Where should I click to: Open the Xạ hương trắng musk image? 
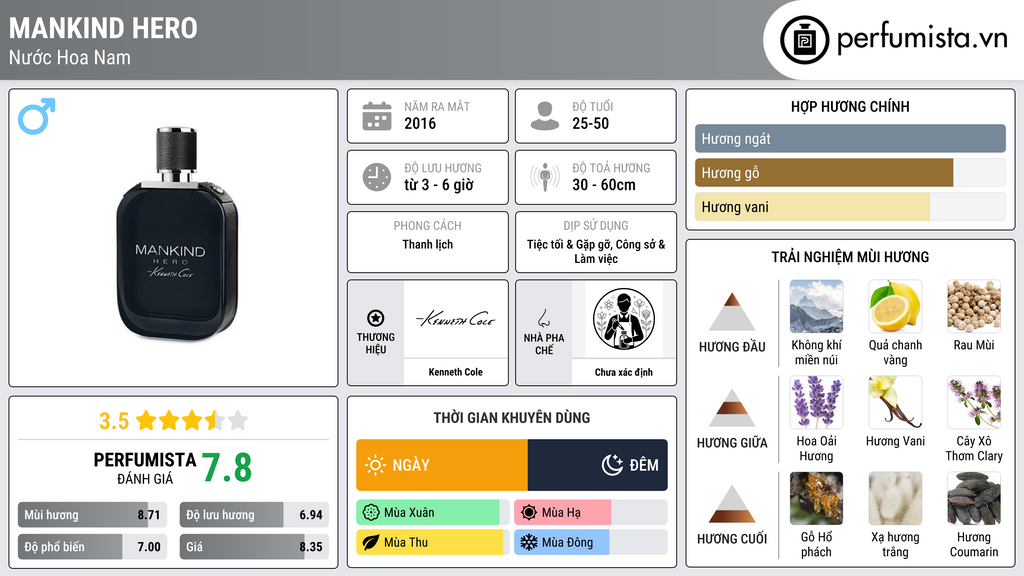tap(895, 498)
